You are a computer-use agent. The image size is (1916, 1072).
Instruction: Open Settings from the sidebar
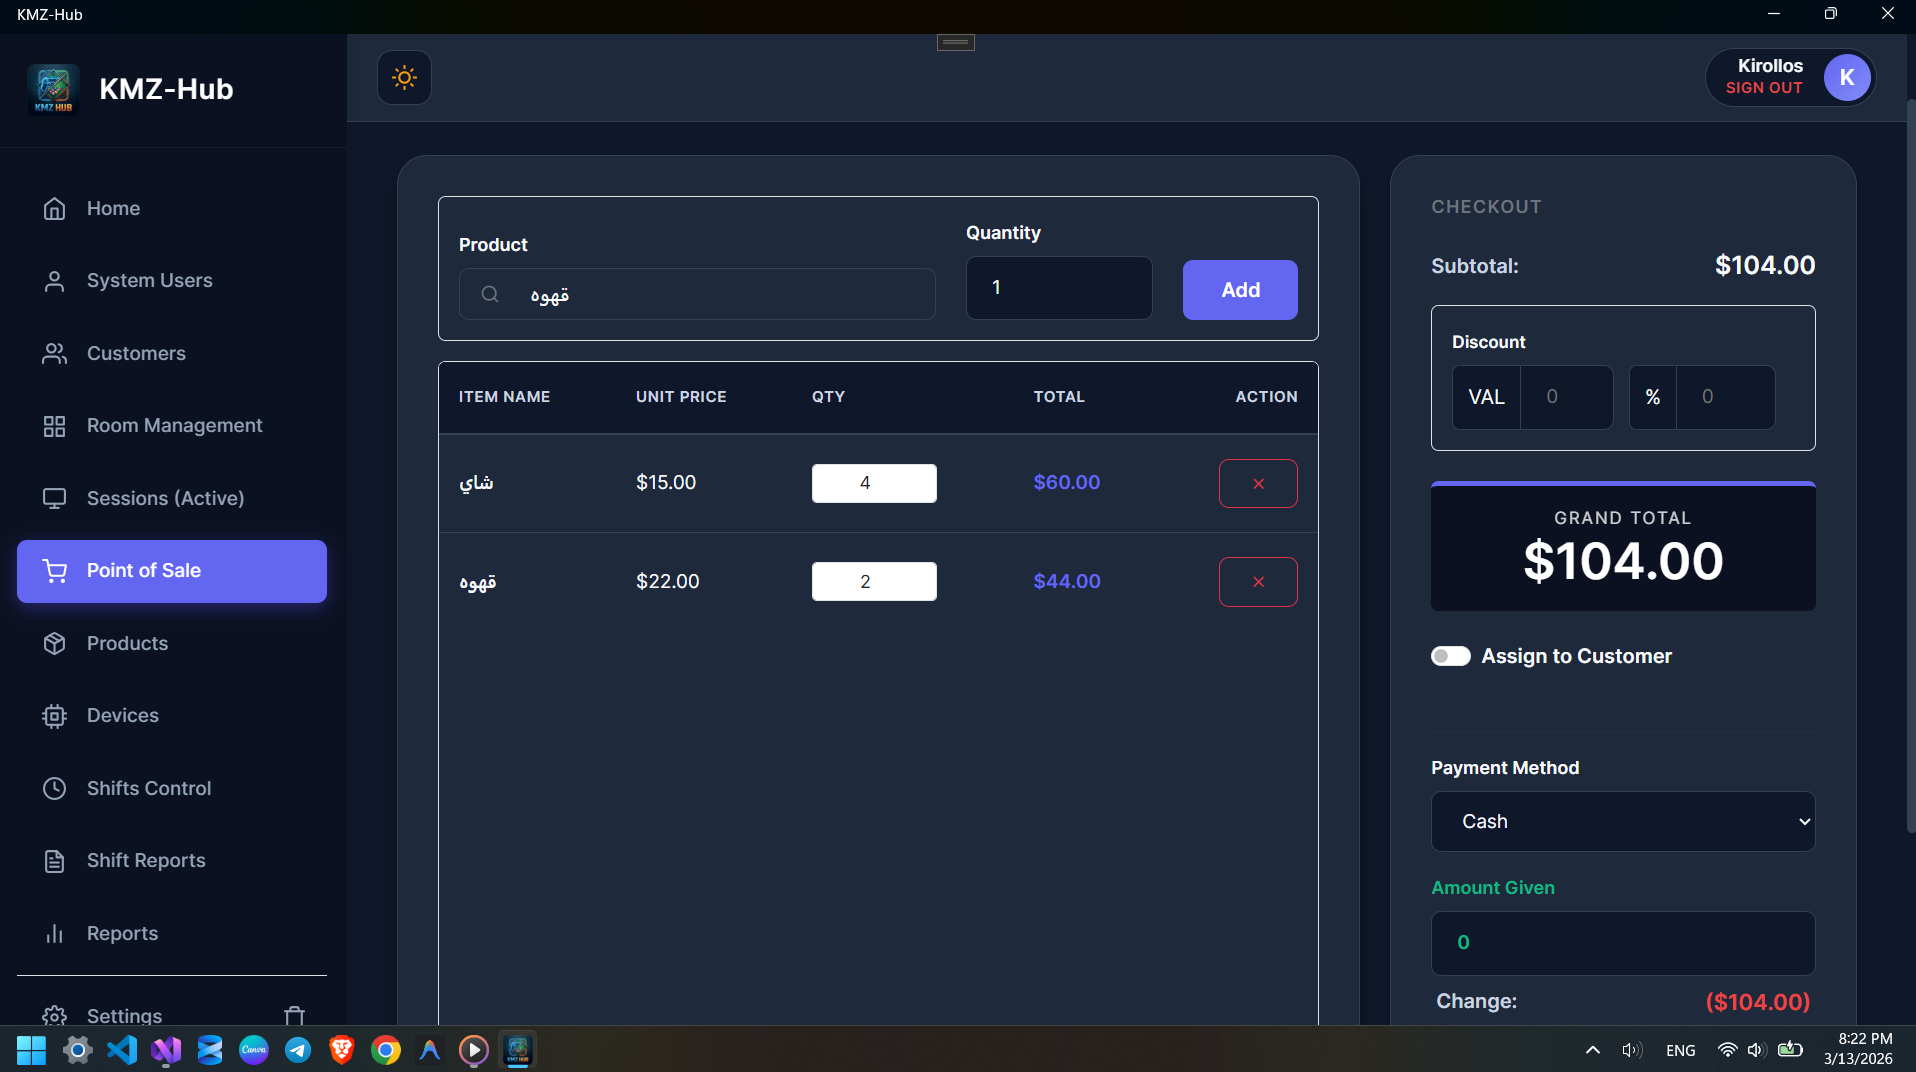[x=124, y=1016]
